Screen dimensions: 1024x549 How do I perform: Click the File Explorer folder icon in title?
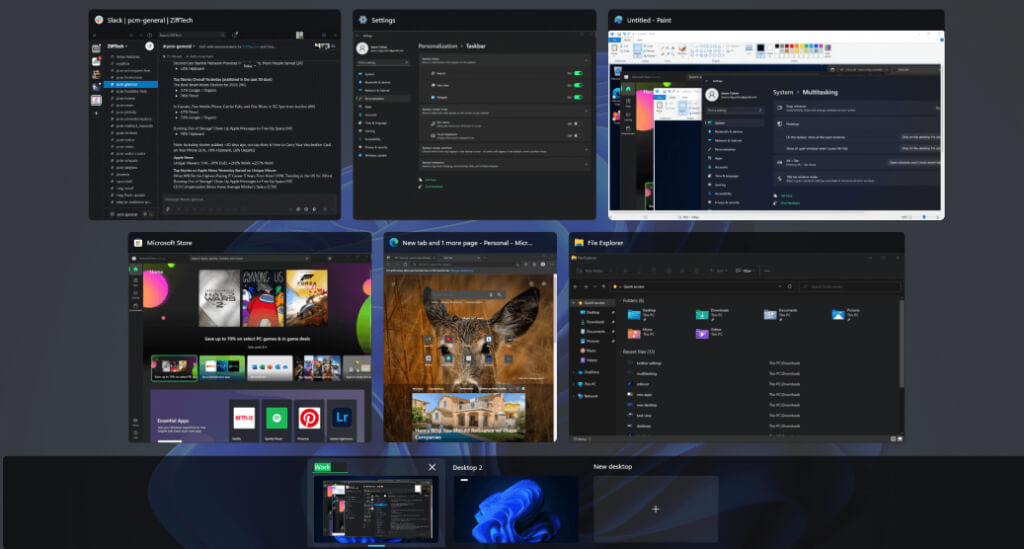[x=579, y=243]
